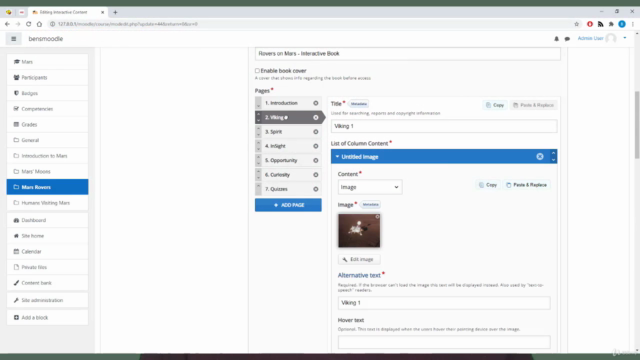Select the 4. InSight page tab

(x=288, y=146)
